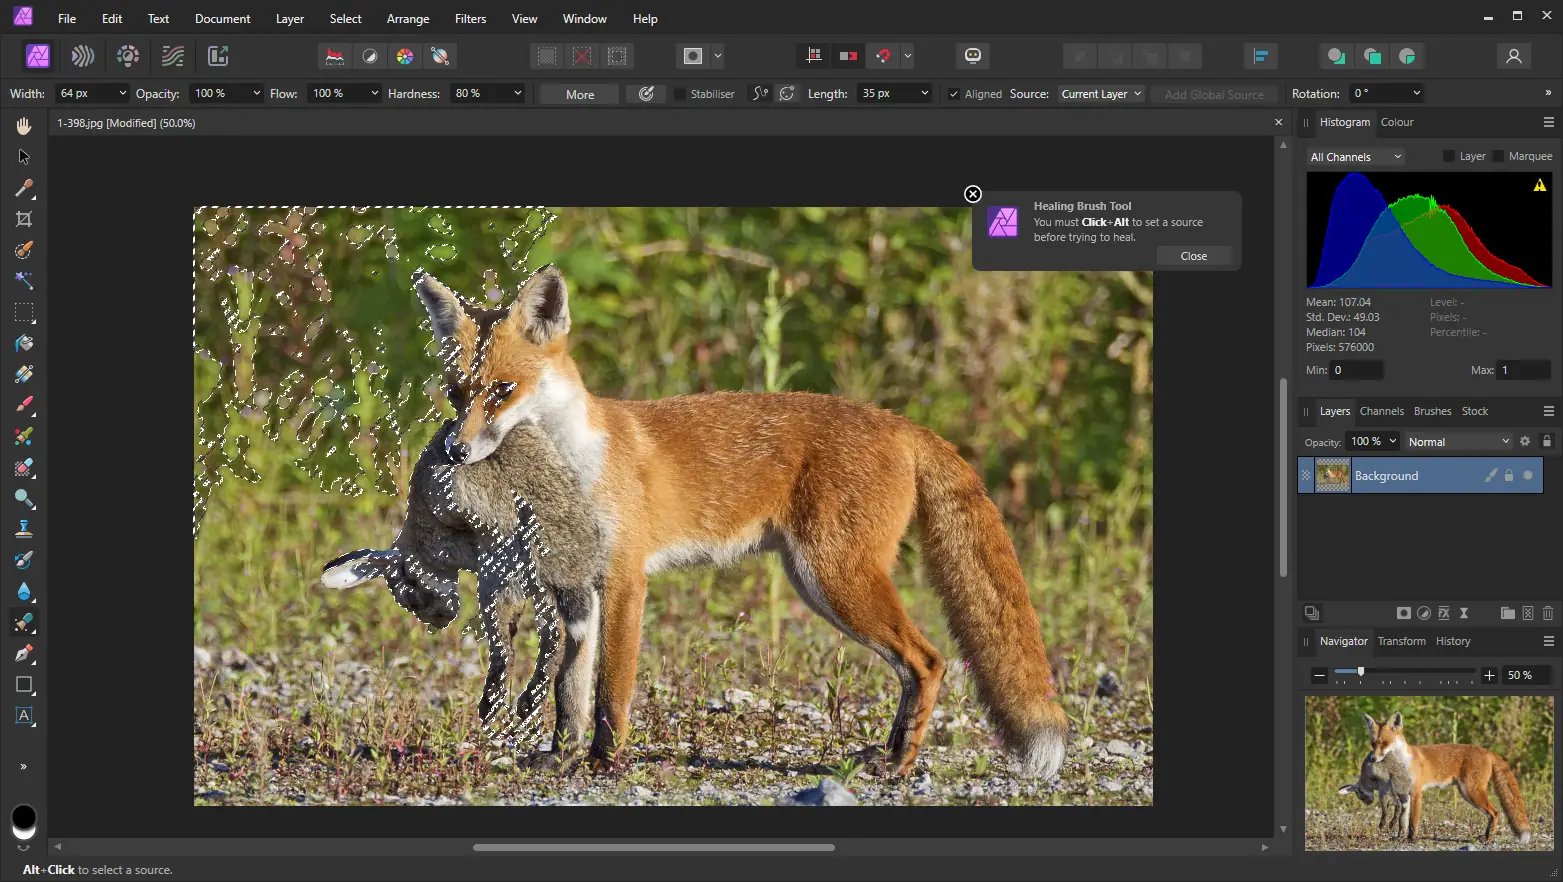1563x882 pixels.
Task: Open the layer effects FX dialog
Action: [1444, 613]
